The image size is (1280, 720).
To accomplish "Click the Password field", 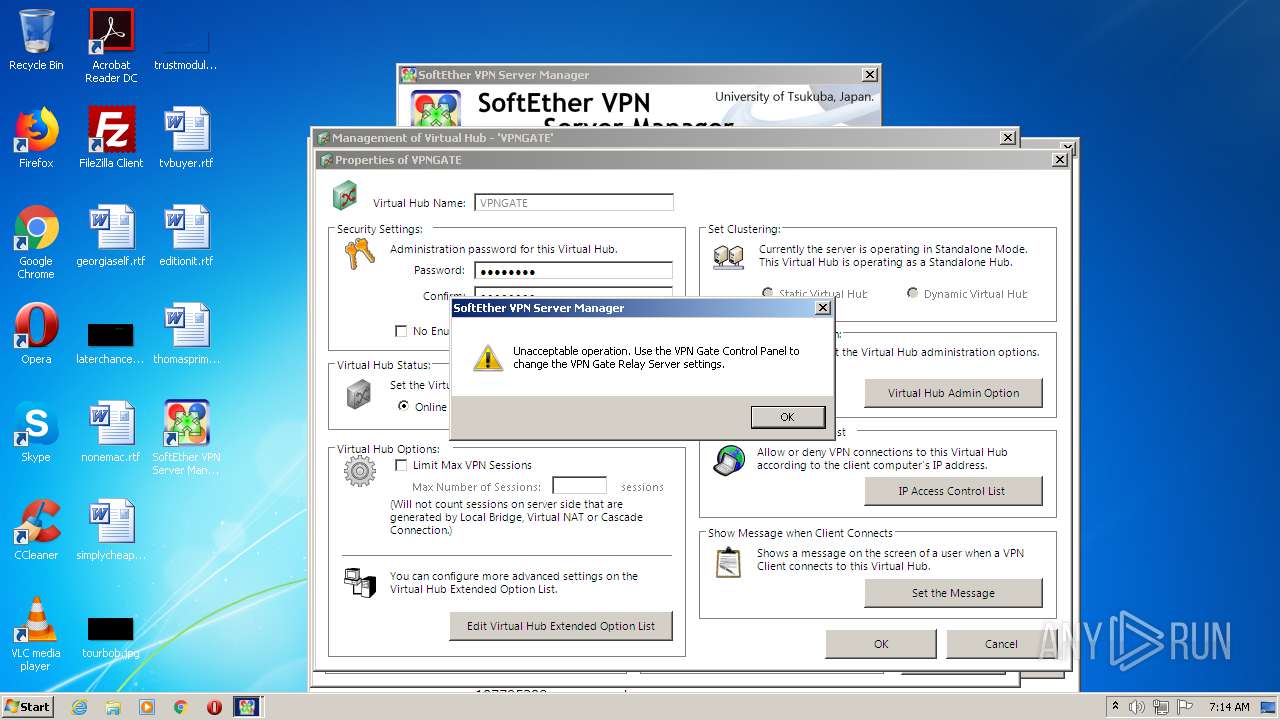I will [x=573, y=271].
